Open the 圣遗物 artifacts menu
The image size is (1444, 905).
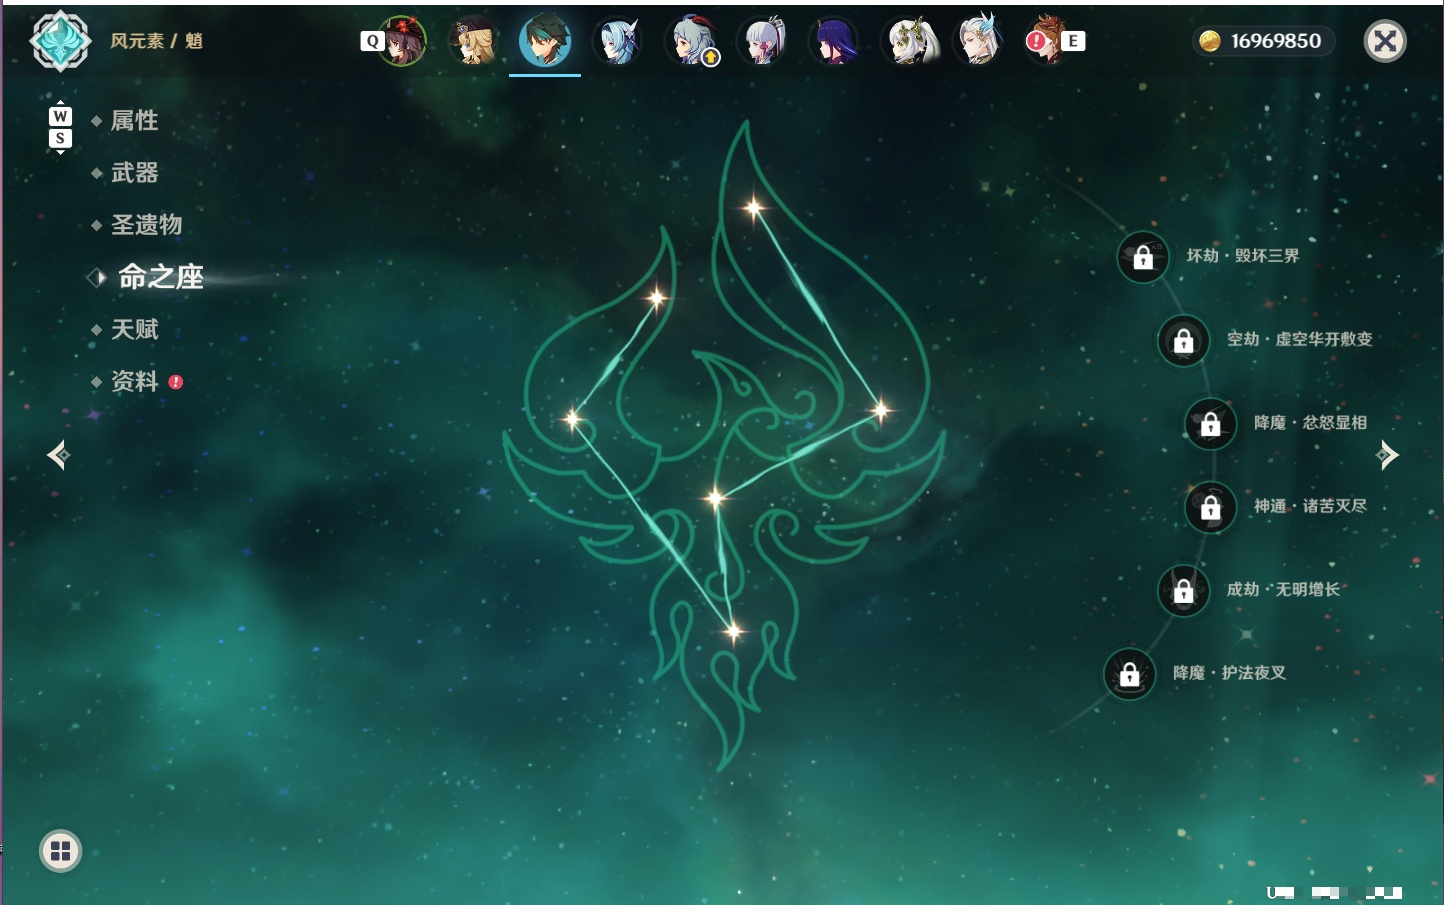[146, 225]
